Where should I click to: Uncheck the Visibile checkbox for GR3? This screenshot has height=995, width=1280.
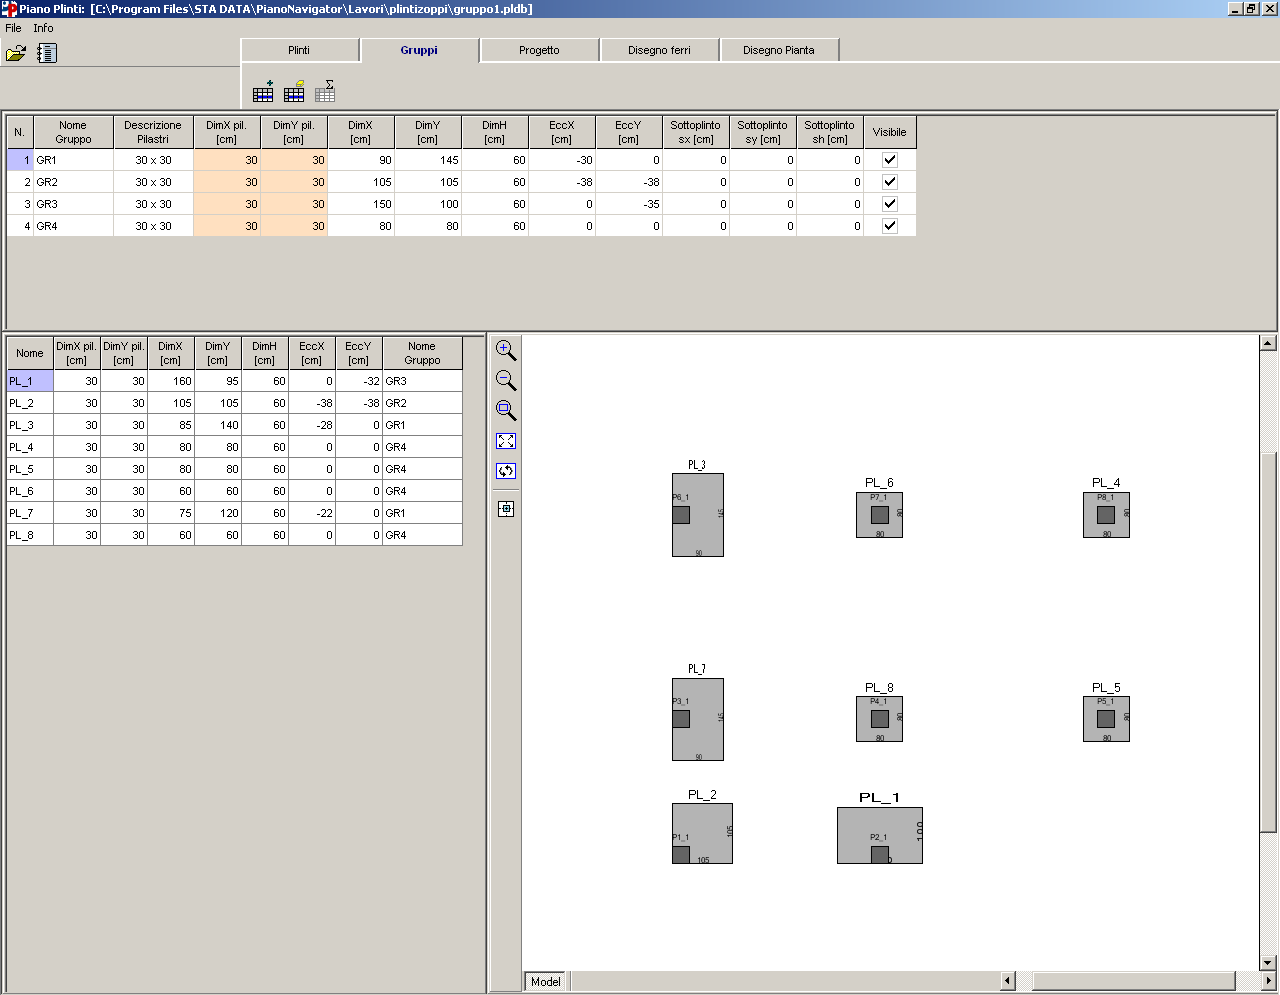[x=890, y=204]
